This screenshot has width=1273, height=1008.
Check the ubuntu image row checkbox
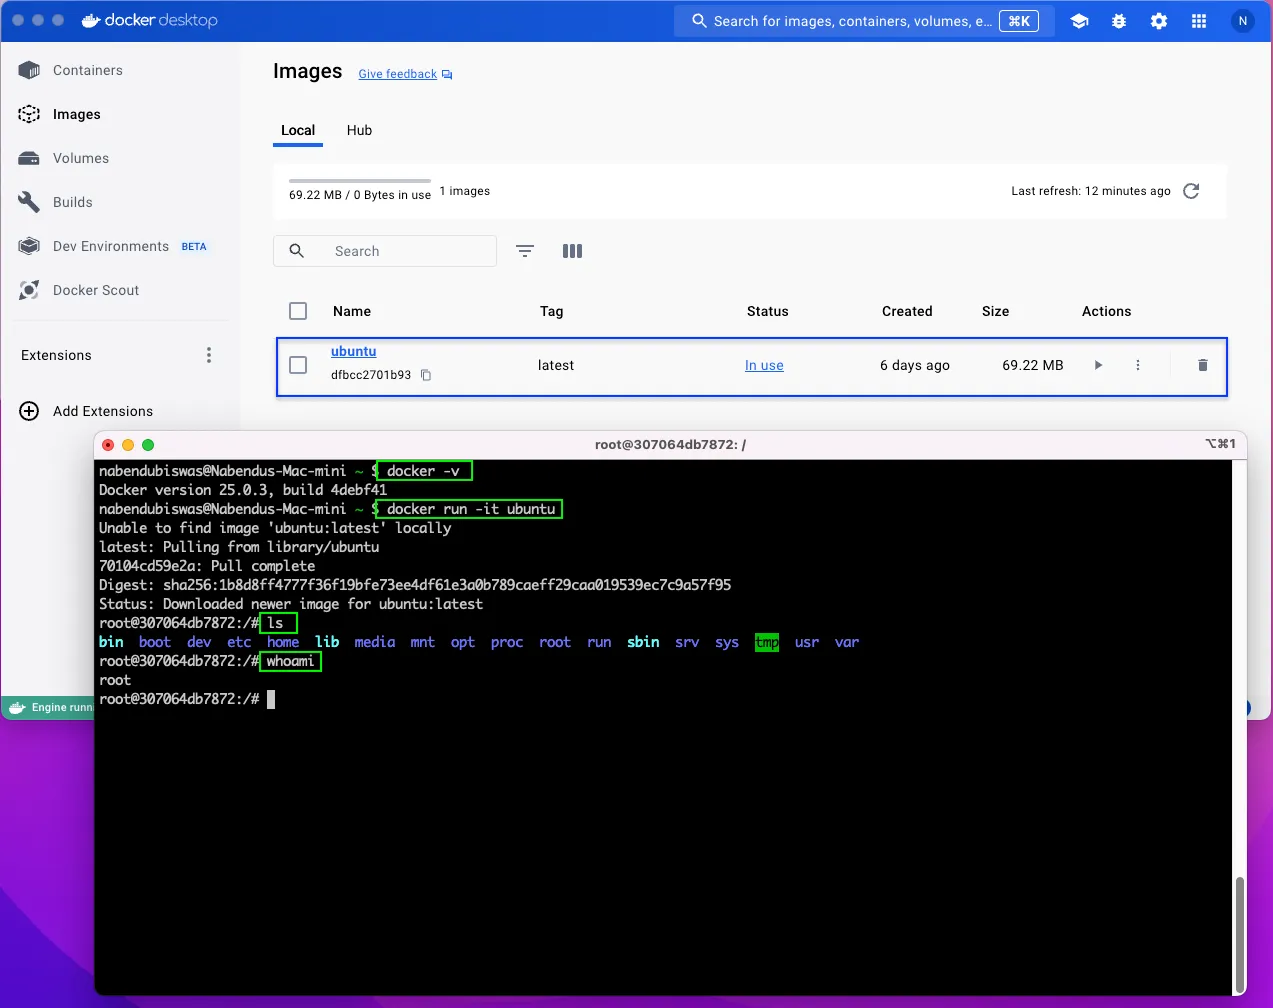tap(298, 365)
